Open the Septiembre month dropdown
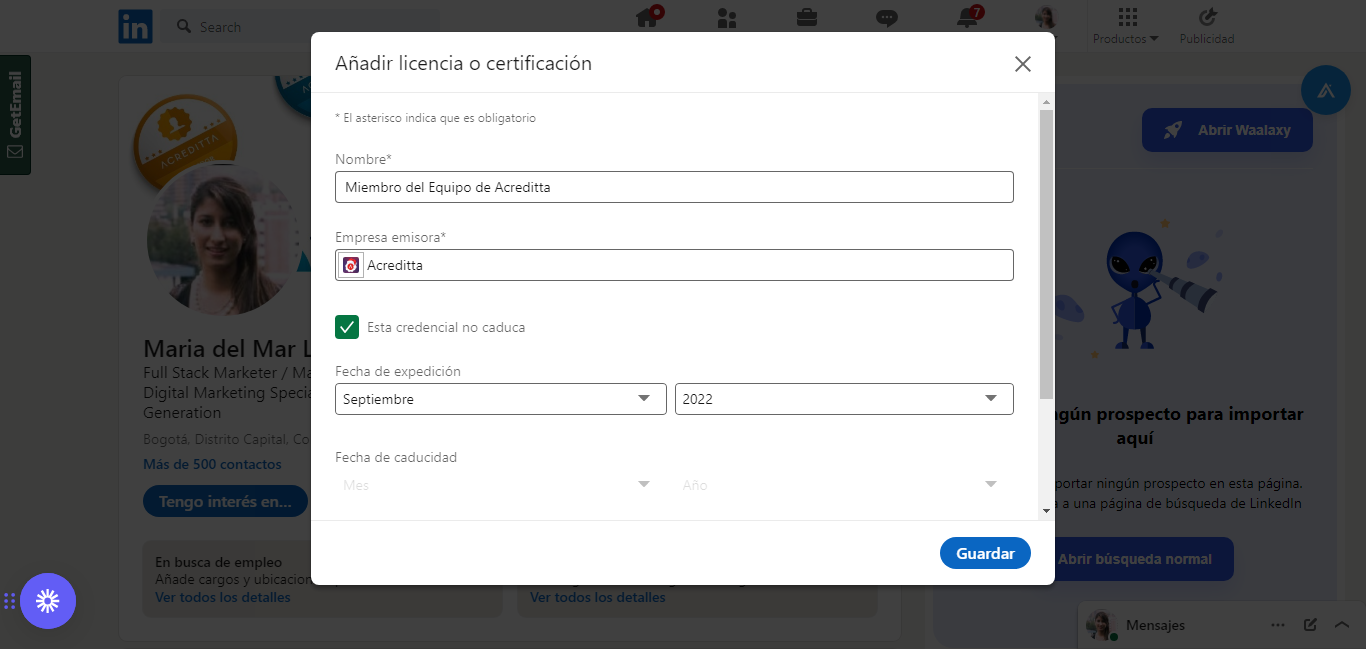This screenshot has width=1366, height=649. click(x=500, y=399)
